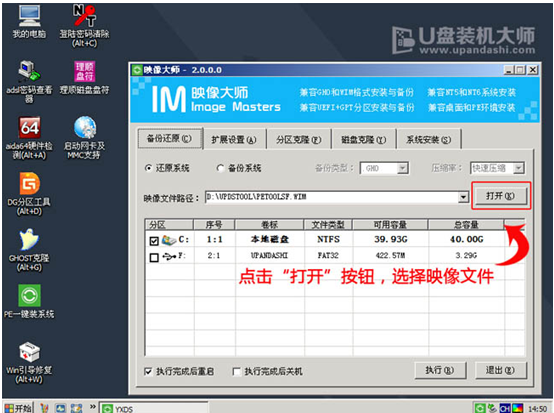This screenshot has height=413, width=554.
Task: Uncheck the C: partition checkbox
Action: click(154, 241)
